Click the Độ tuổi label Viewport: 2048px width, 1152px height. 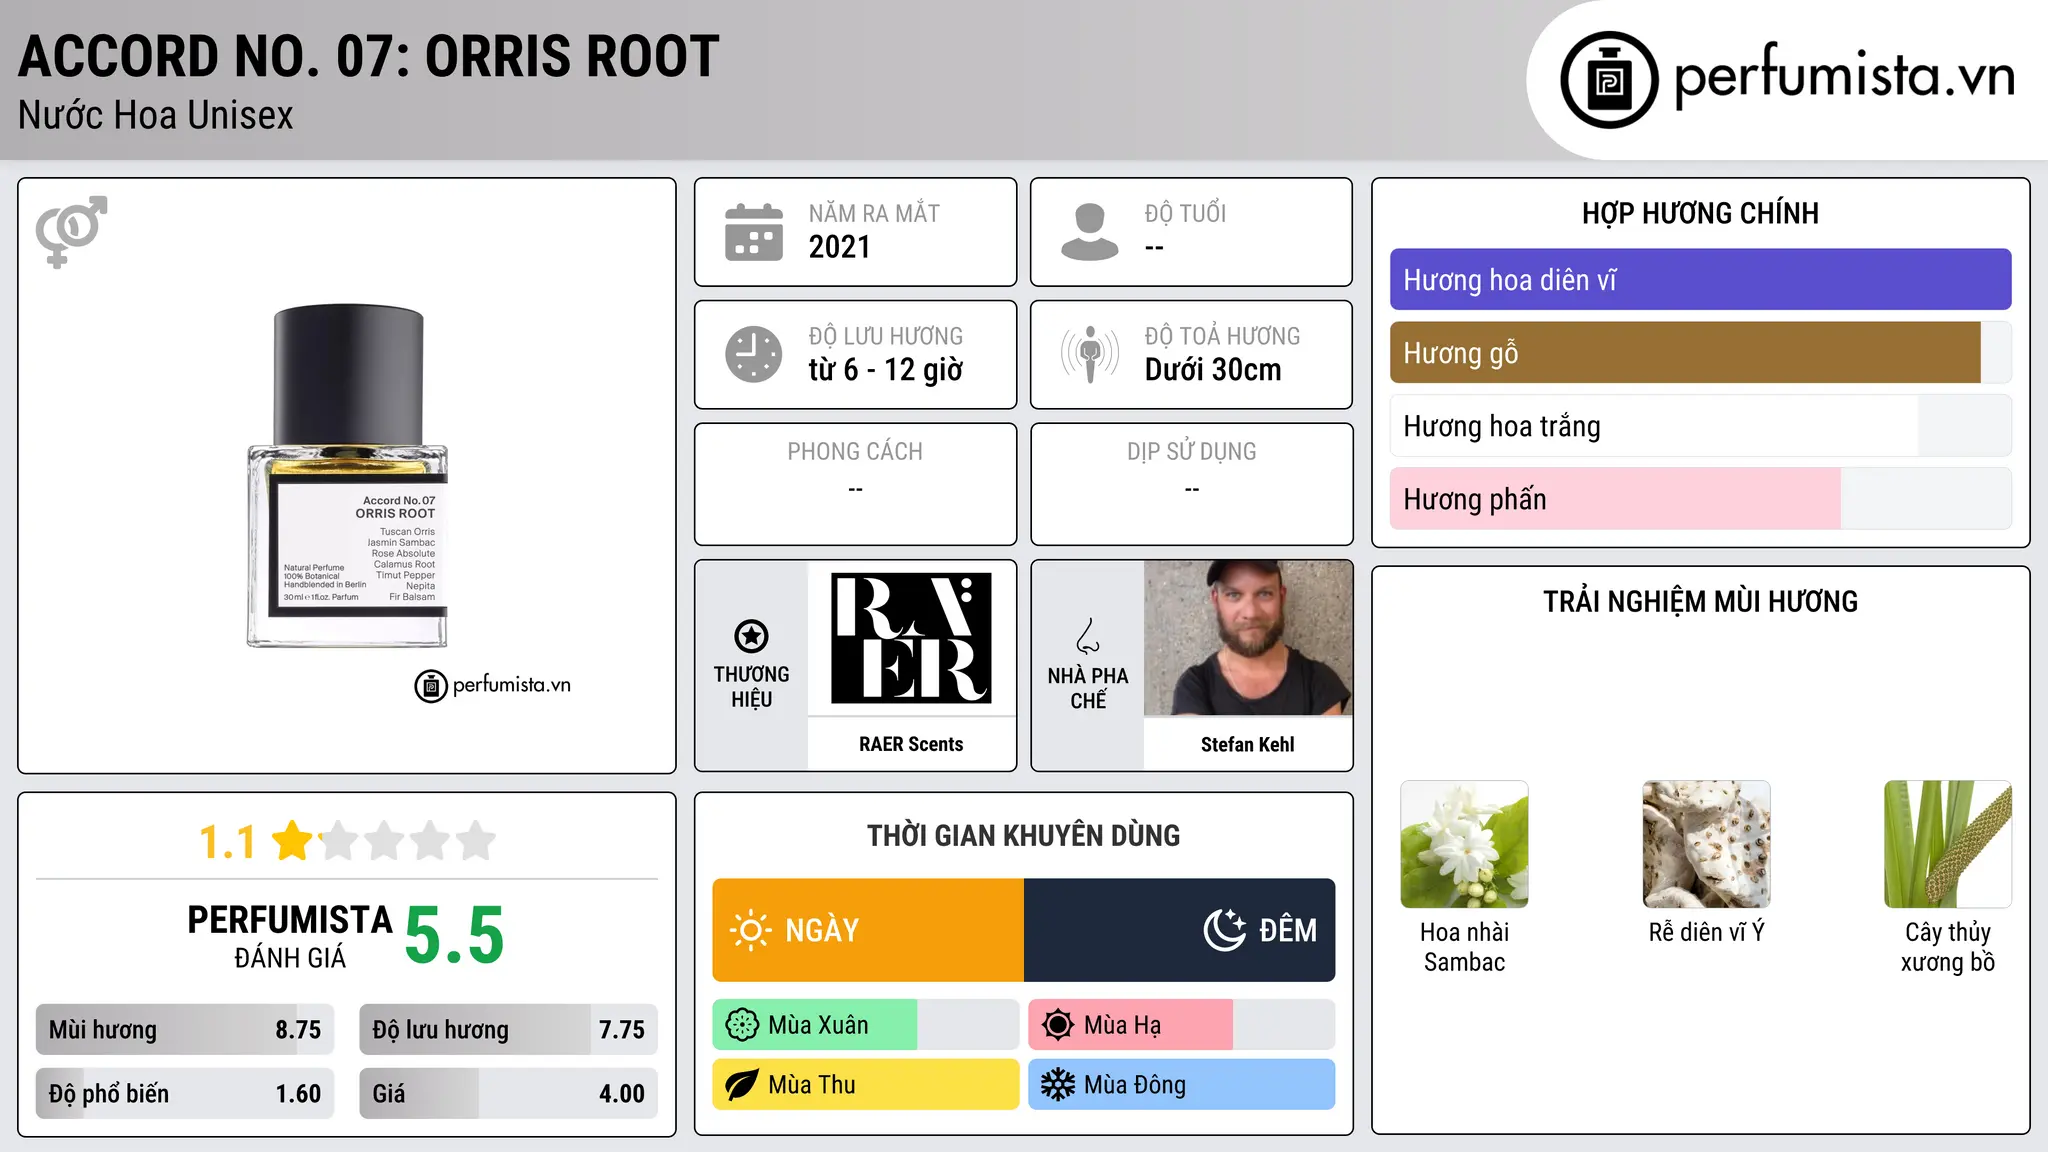(1185, 213)
